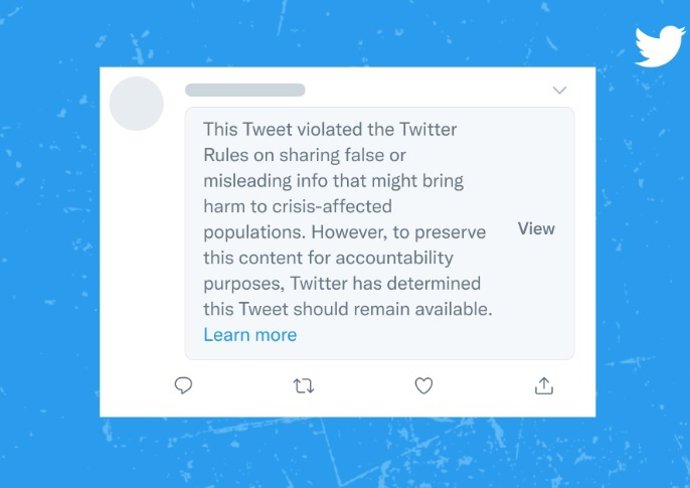Open the Learn more link

click(250, 335)
